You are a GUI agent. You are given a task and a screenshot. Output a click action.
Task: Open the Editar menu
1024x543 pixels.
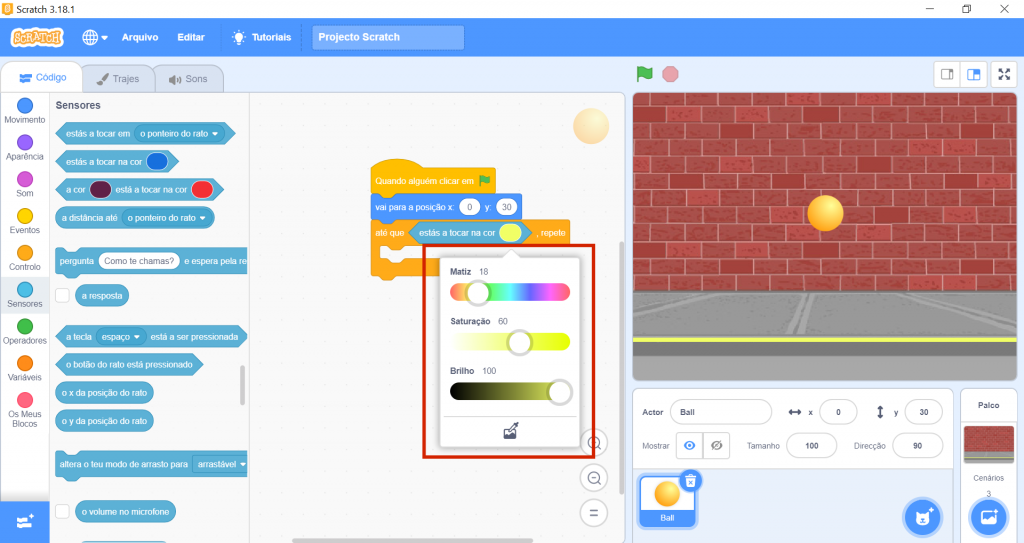pos(191,37)
